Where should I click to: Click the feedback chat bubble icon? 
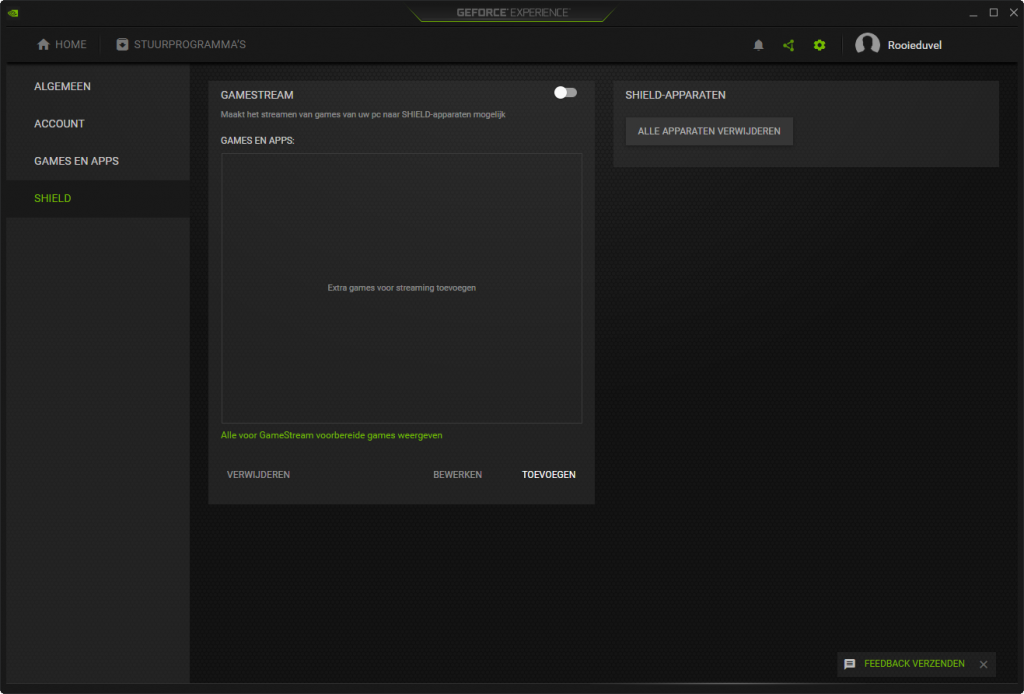(850, 664)
